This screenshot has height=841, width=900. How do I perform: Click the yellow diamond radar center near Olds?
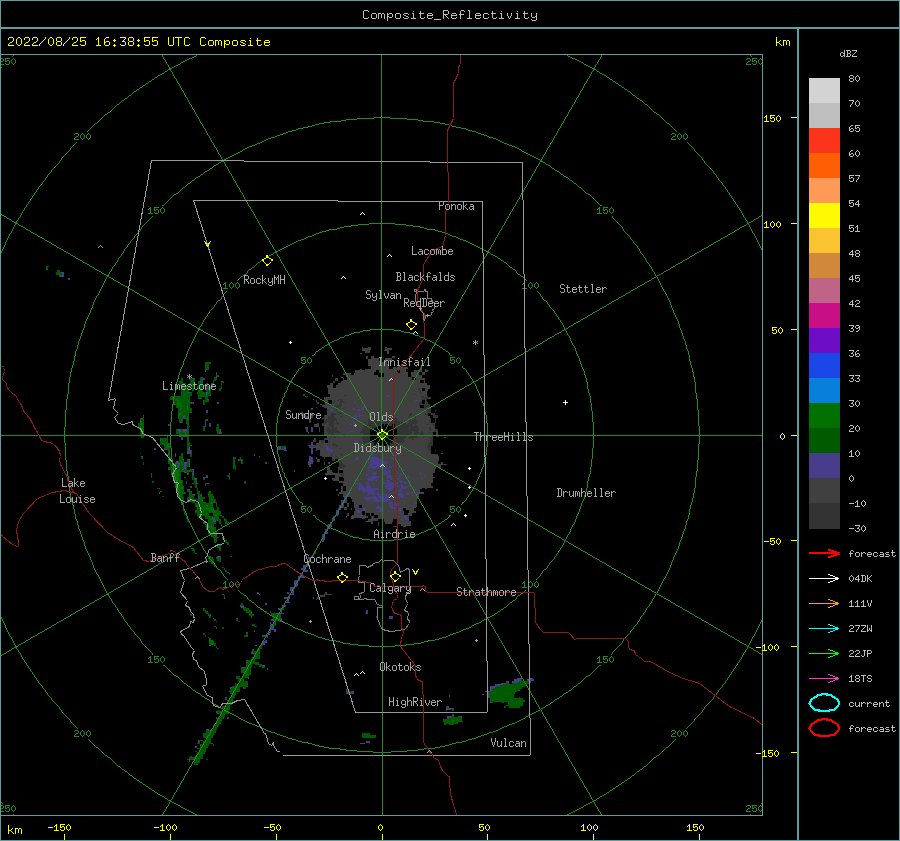click(382, 435)
